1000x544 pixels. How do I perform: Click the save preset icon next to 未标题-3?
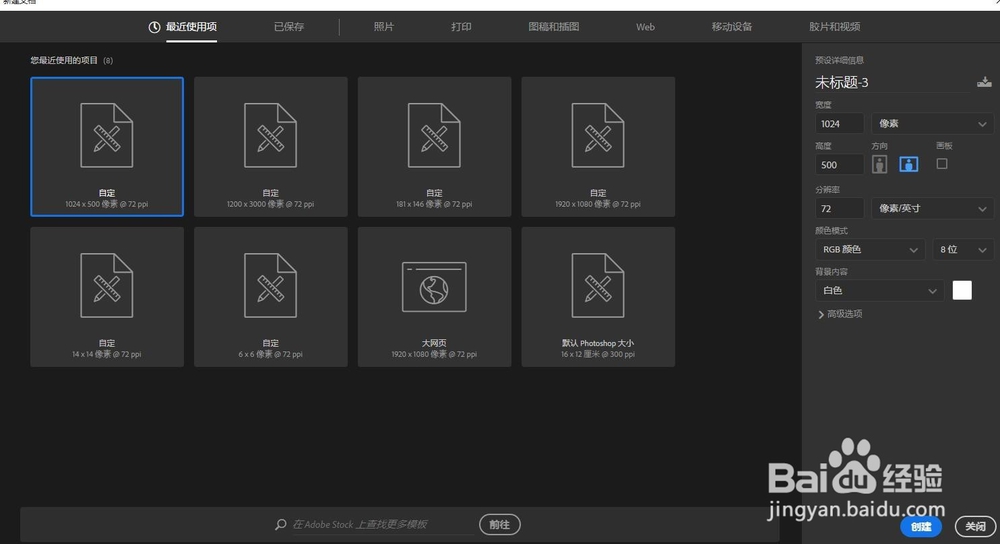click(x=984, y=82)
